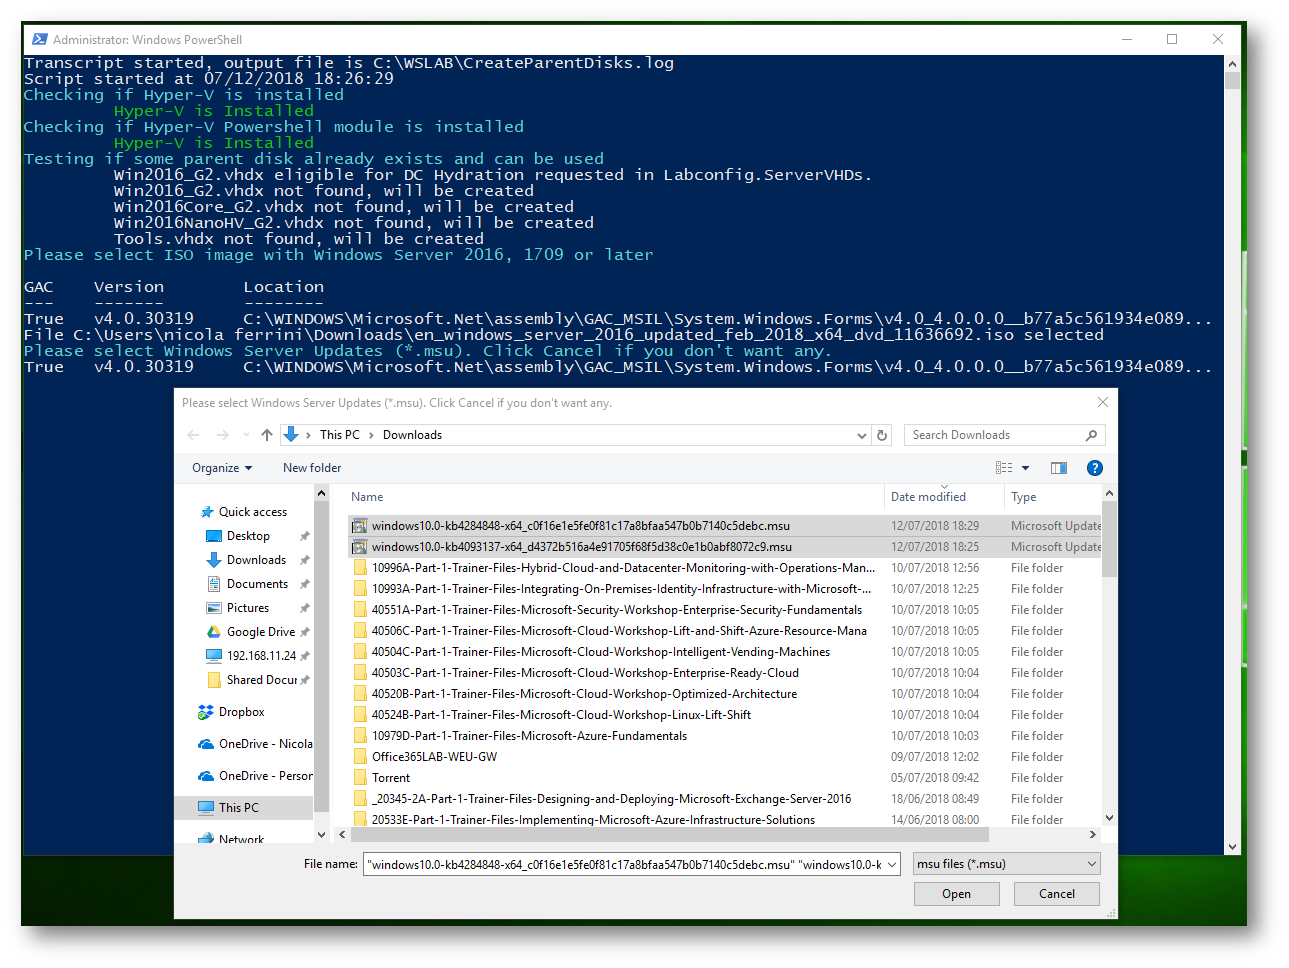This screenshot has height=968, width=1289.
Task: Click inside the File name text field
Action: pyautogui.click(x=625, y=864)
